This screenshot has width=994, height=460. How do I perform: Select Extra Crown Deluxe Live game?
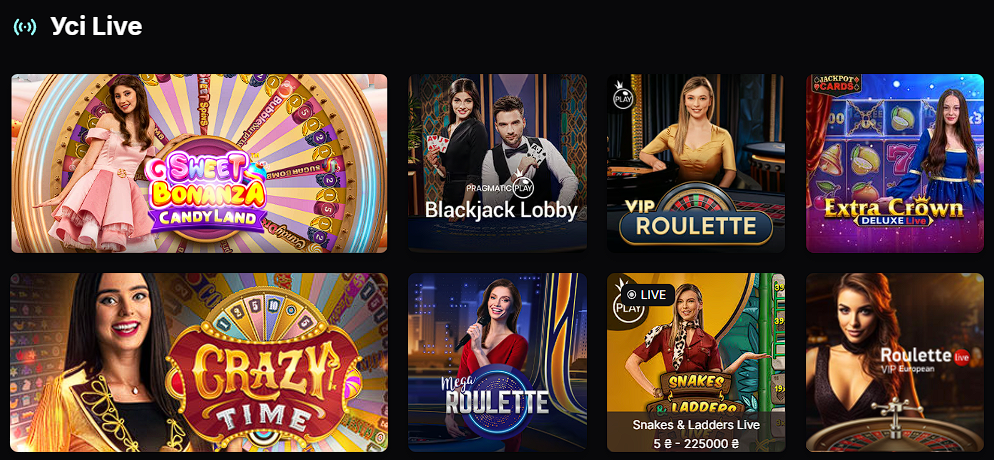coord(895,163)
